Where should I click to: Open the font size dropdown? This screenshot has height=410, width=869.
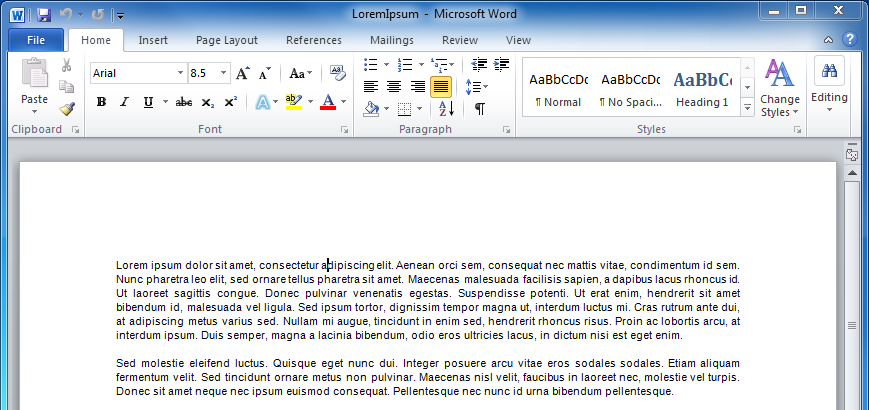224,73
